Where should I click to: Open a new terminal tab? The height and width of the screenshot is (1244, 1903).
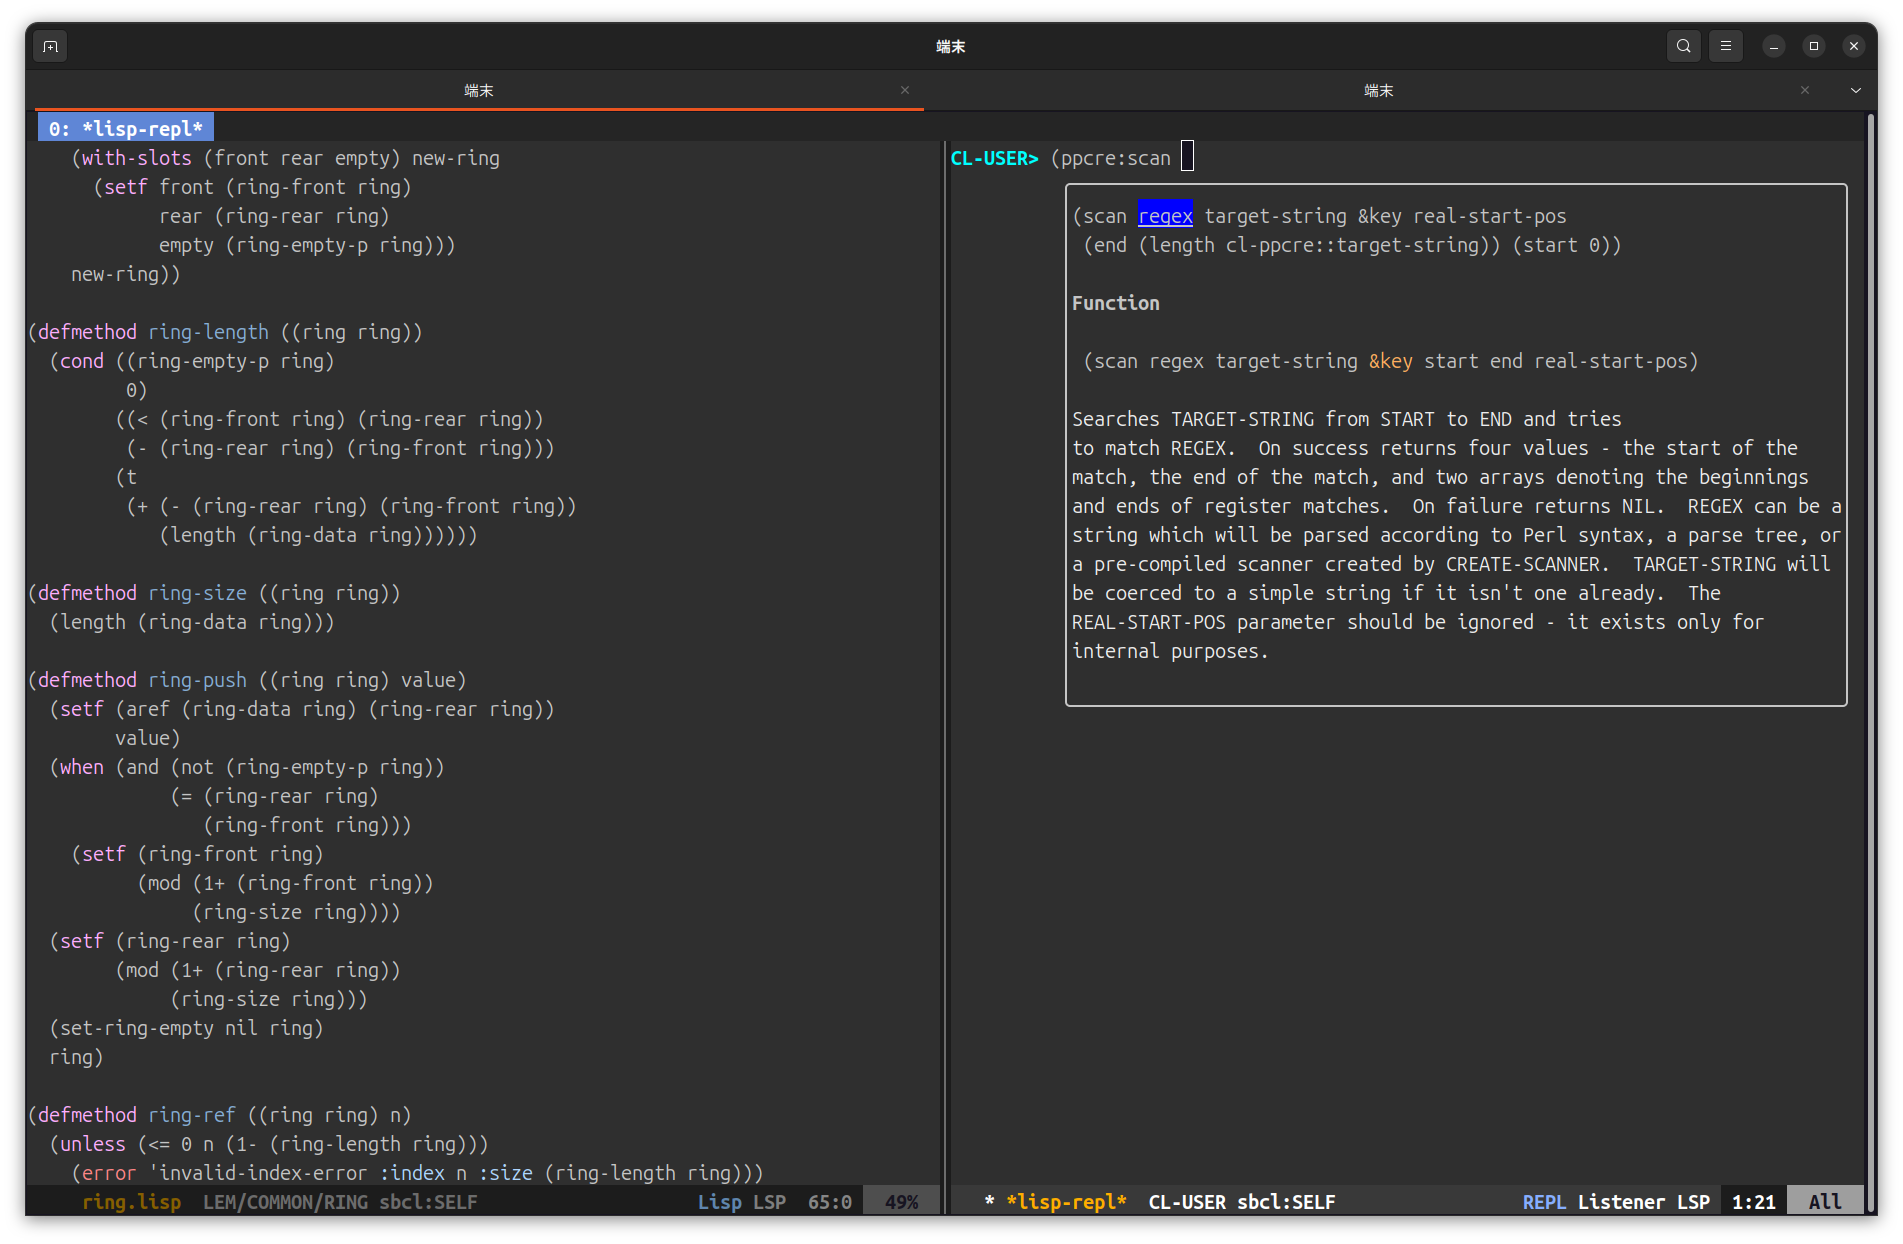[51, 46]
